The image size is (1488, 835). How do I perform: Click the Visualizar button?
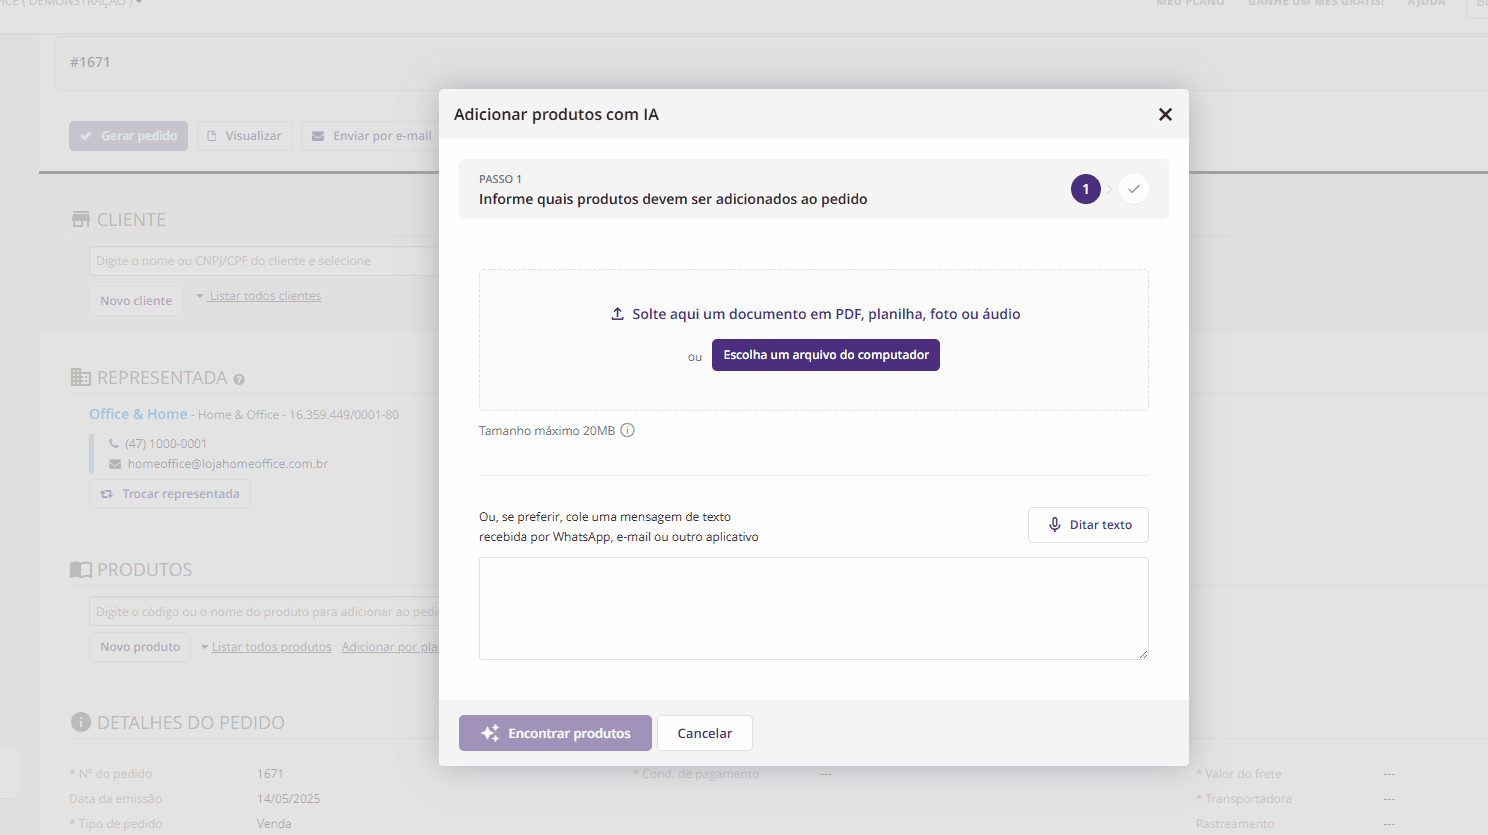click(244, 136)
